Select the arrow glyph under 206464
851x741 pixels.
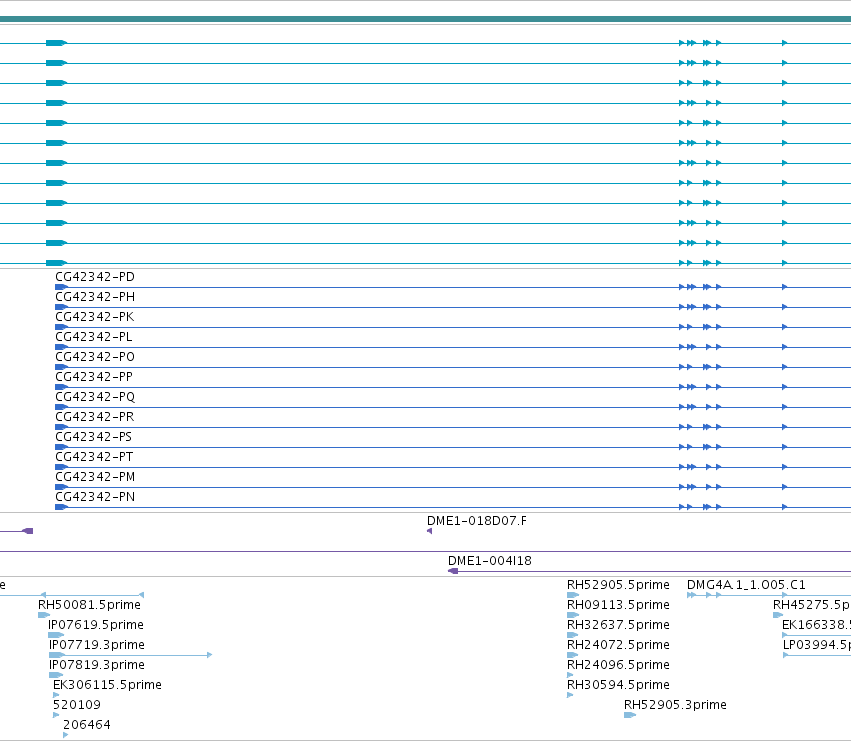coord(65,735)
